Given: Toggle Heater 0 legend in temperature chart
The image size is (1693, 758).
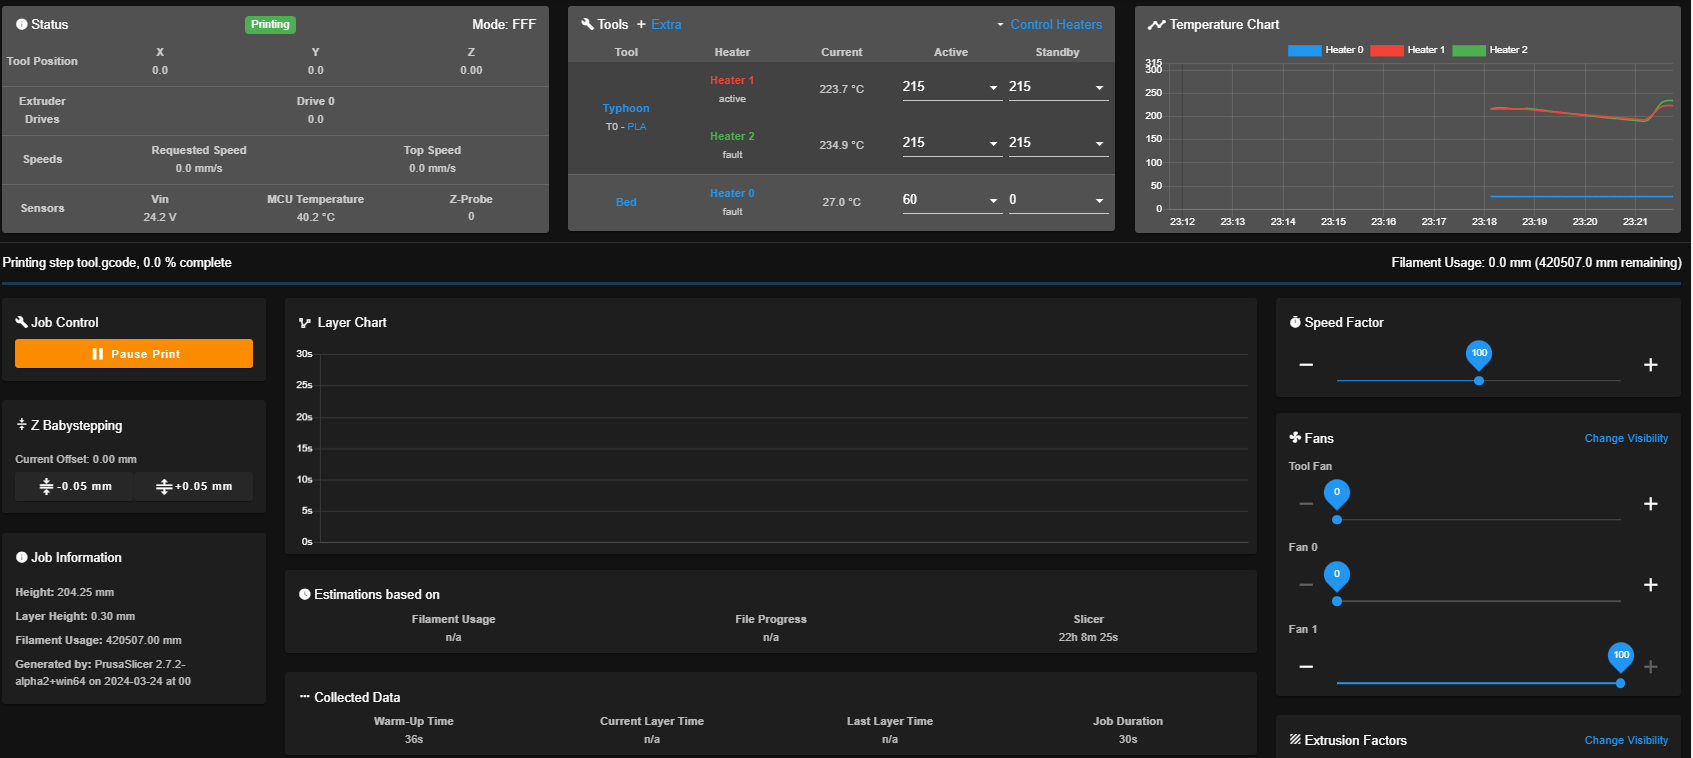Looking at the screenshot, I should 1326,50.
